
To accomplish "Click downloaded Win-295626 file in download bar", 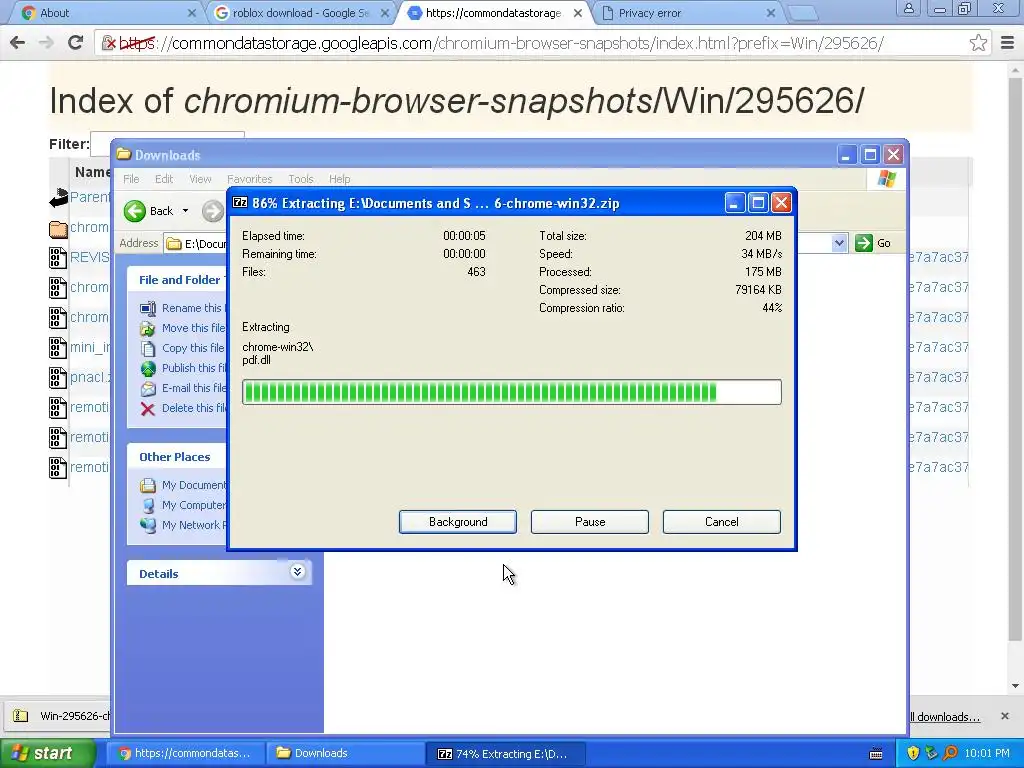I will point(59,716).
